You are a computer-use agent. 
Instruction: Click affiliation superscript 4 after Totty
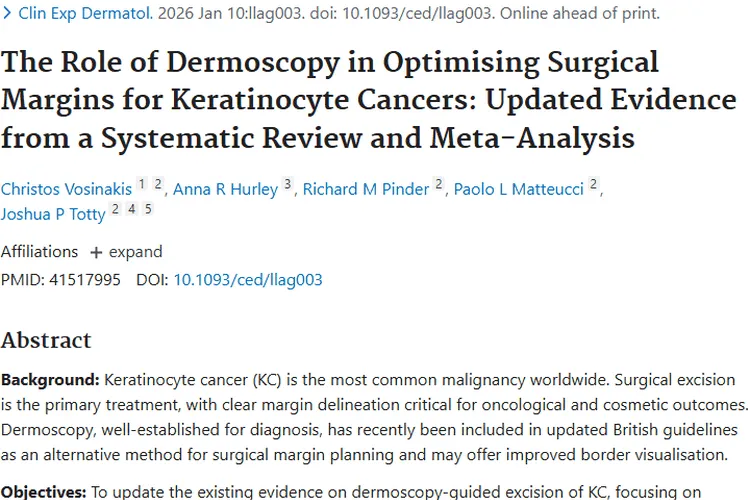tap(132, 209)
